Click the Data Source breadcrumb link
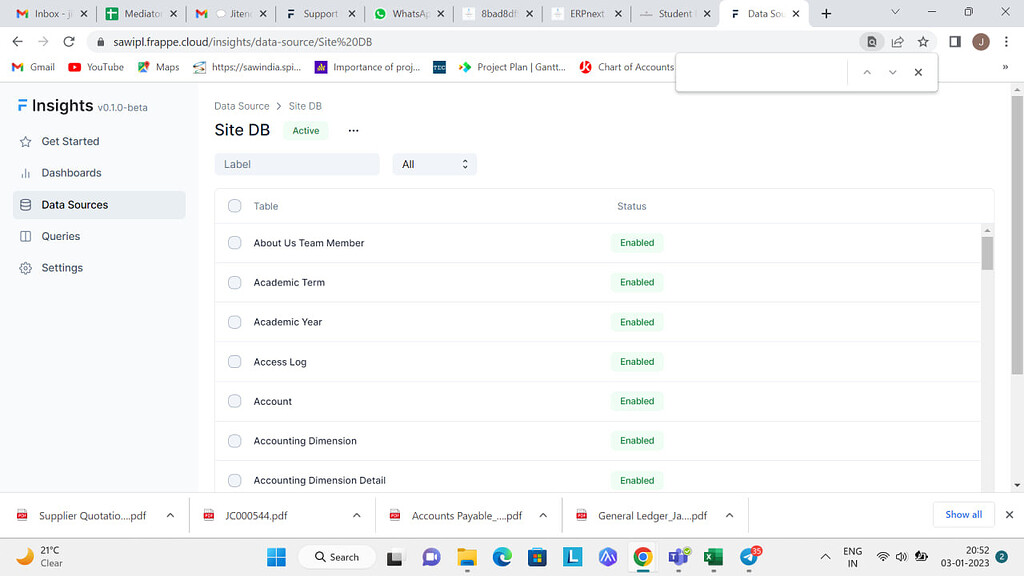 241,105
